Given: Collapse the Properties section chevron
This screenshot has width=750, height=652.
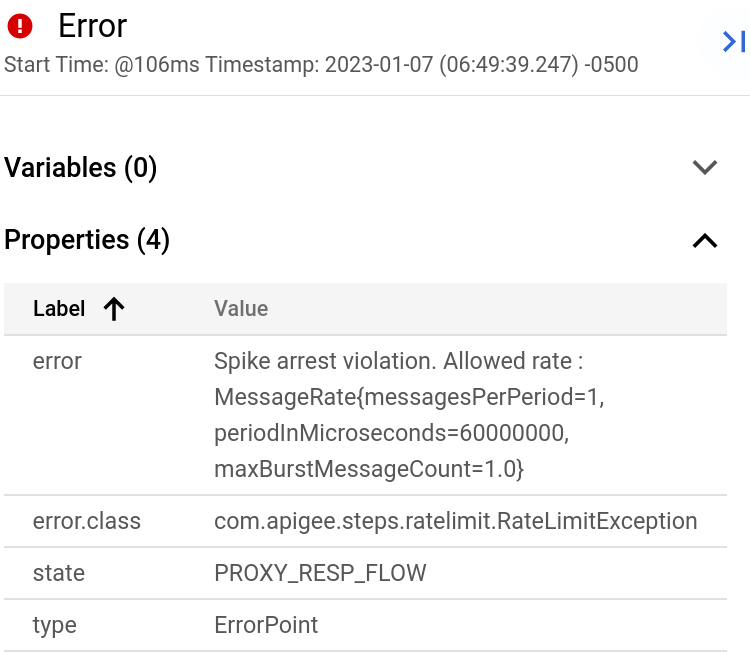Looking at the screenshot, I should (x=705, y=241).
